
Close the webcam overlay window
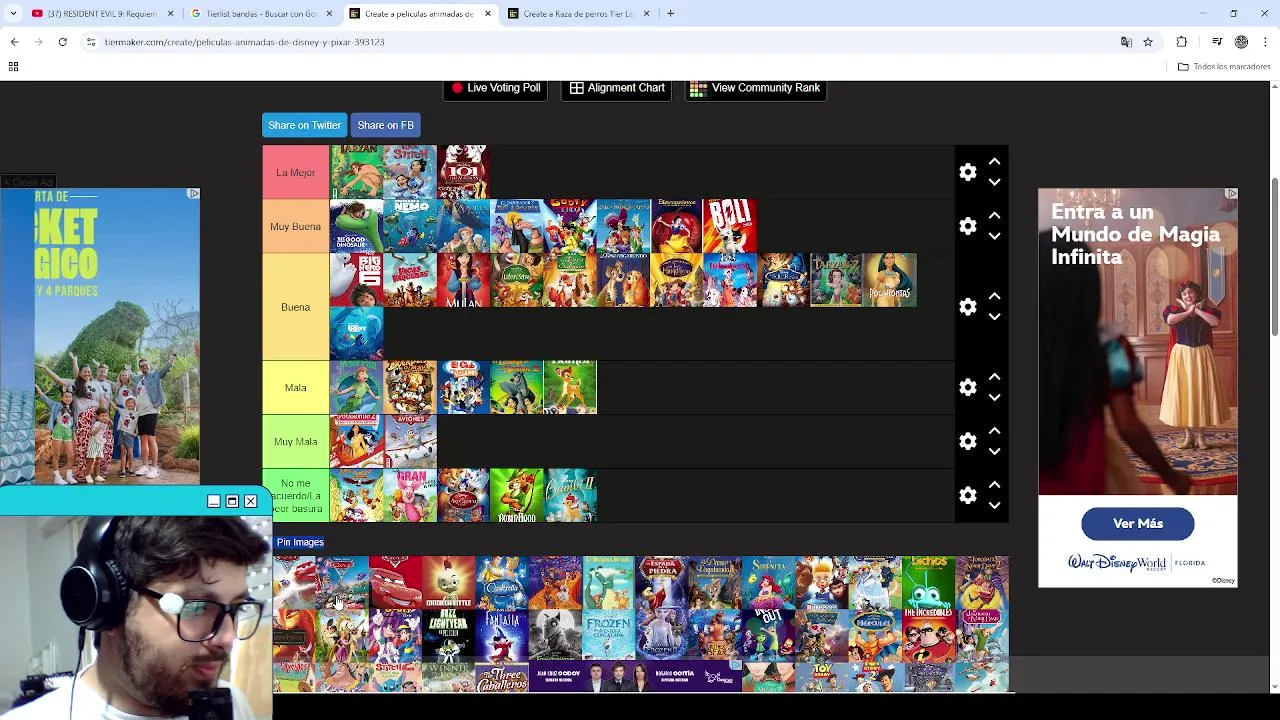coord(251,501)
